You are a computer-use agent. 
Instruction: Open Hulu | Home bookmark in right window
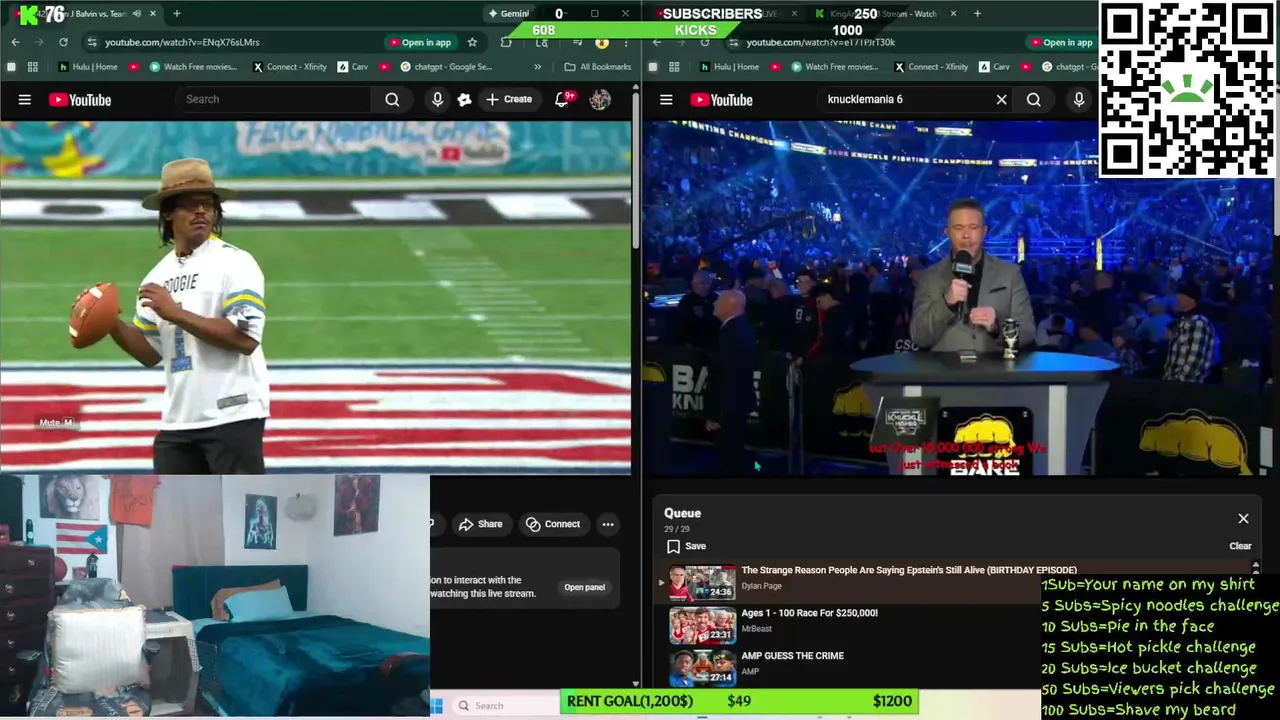pos(729,67)
